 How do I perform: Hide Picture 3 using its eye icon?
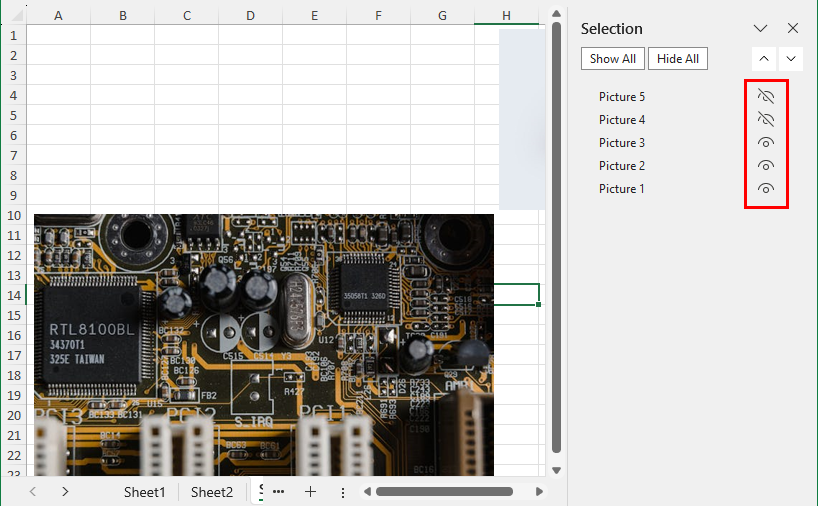click(x=765, y=142)
